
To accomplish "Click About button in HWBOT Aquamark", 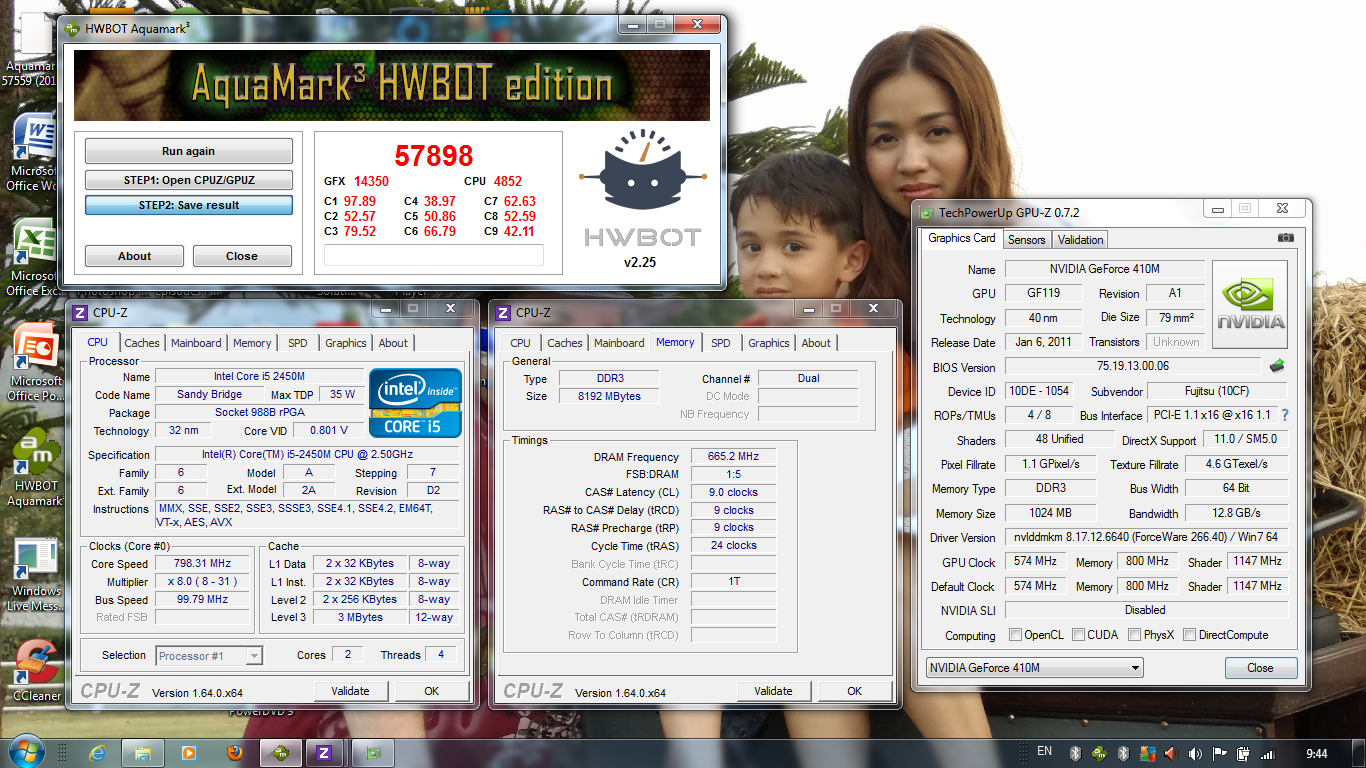I will (134, 256).
